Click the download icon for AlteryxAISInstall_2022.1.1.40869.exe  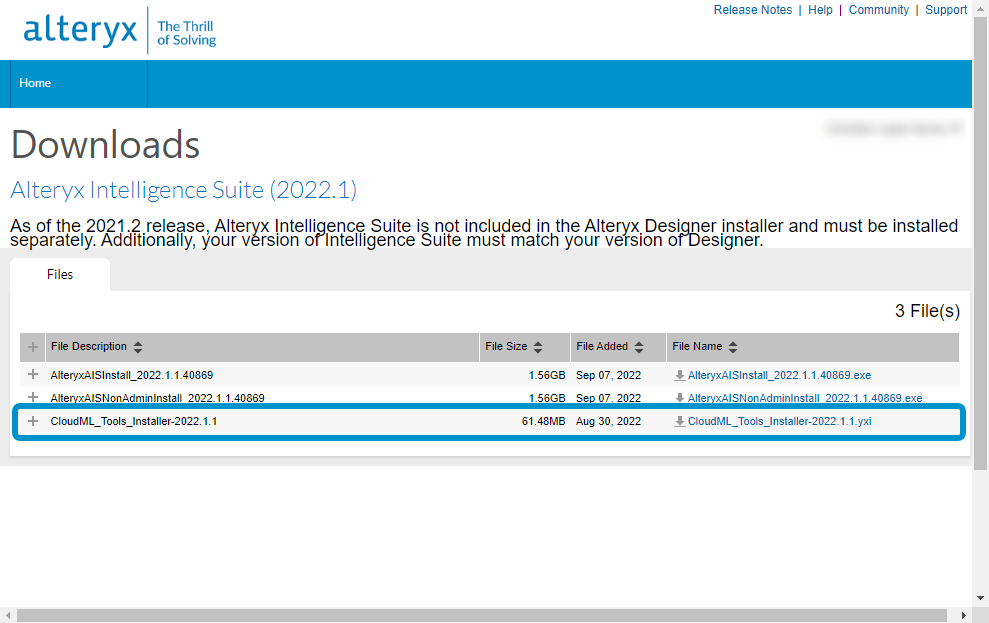(x=681, y=374)
